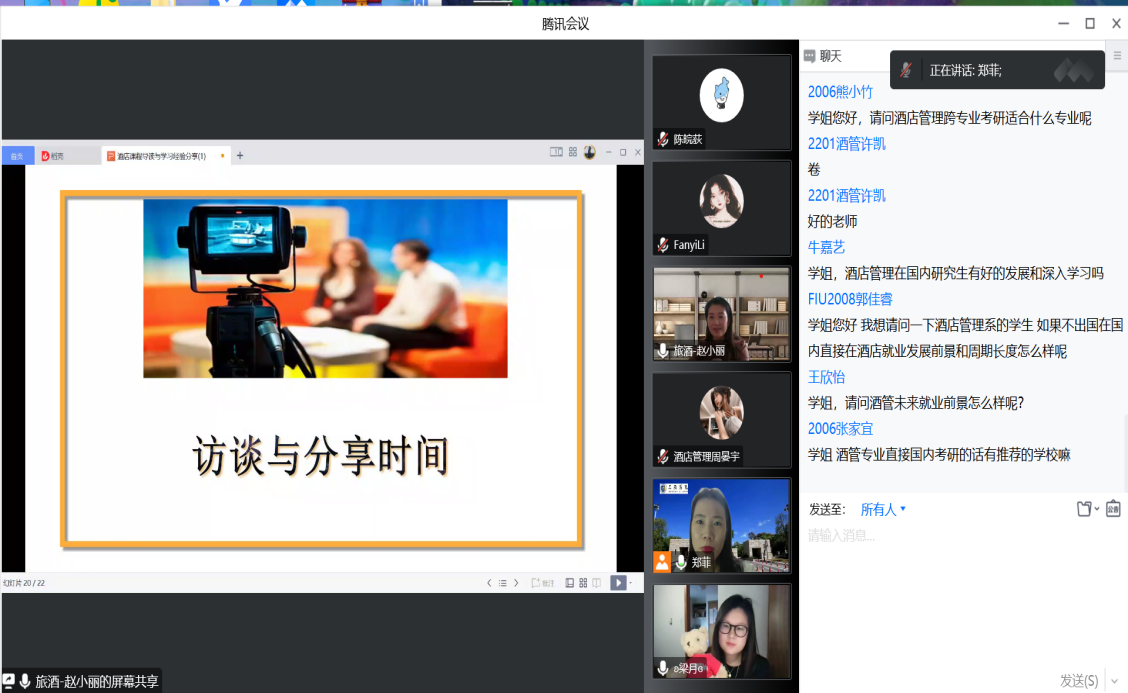Click the file send icon in chat
The height and width of the screenshot is (693, 1128).
[1084, 509]
